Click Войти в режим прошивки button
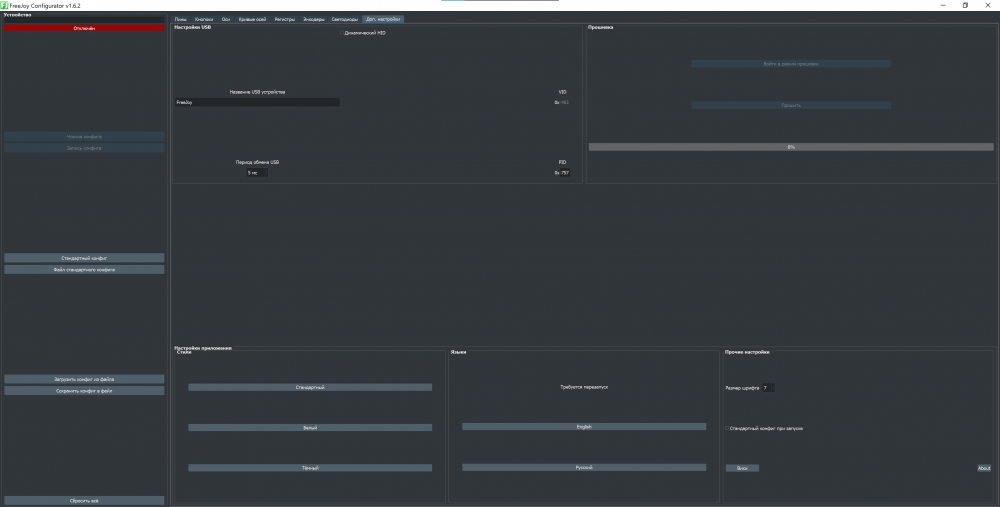1000x507 pixels. click(791, 64)
